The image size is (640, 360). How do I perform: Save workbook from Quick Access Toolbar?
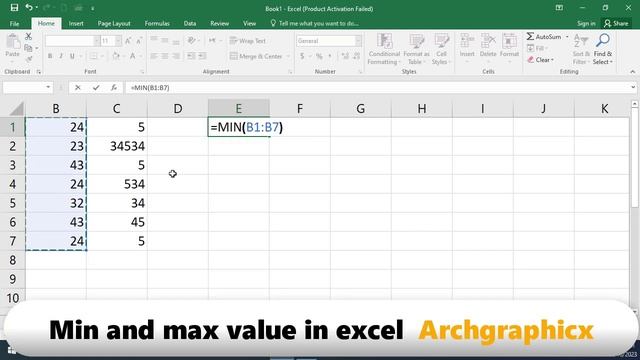(14, 7)
